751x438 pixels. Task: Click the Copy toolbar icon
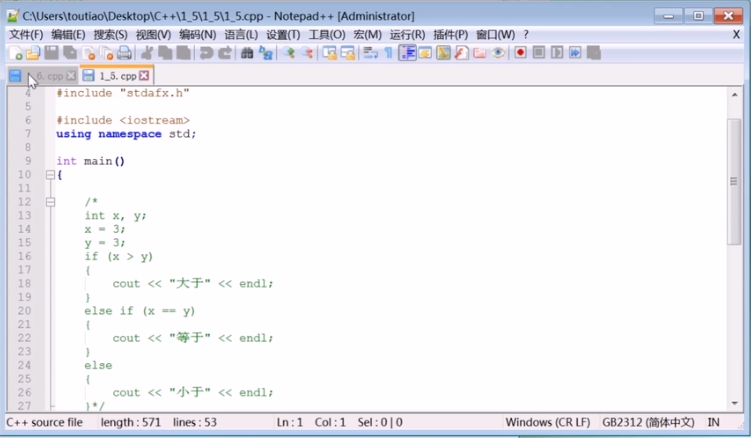click(165, 53)
